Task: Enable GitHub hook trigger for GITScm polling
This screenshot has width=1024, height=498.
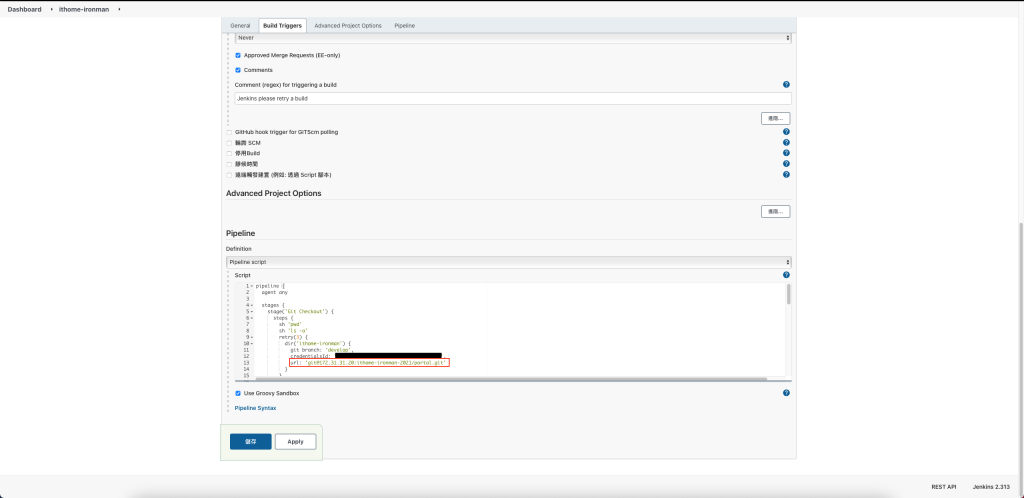Action: tap(229, 132)
